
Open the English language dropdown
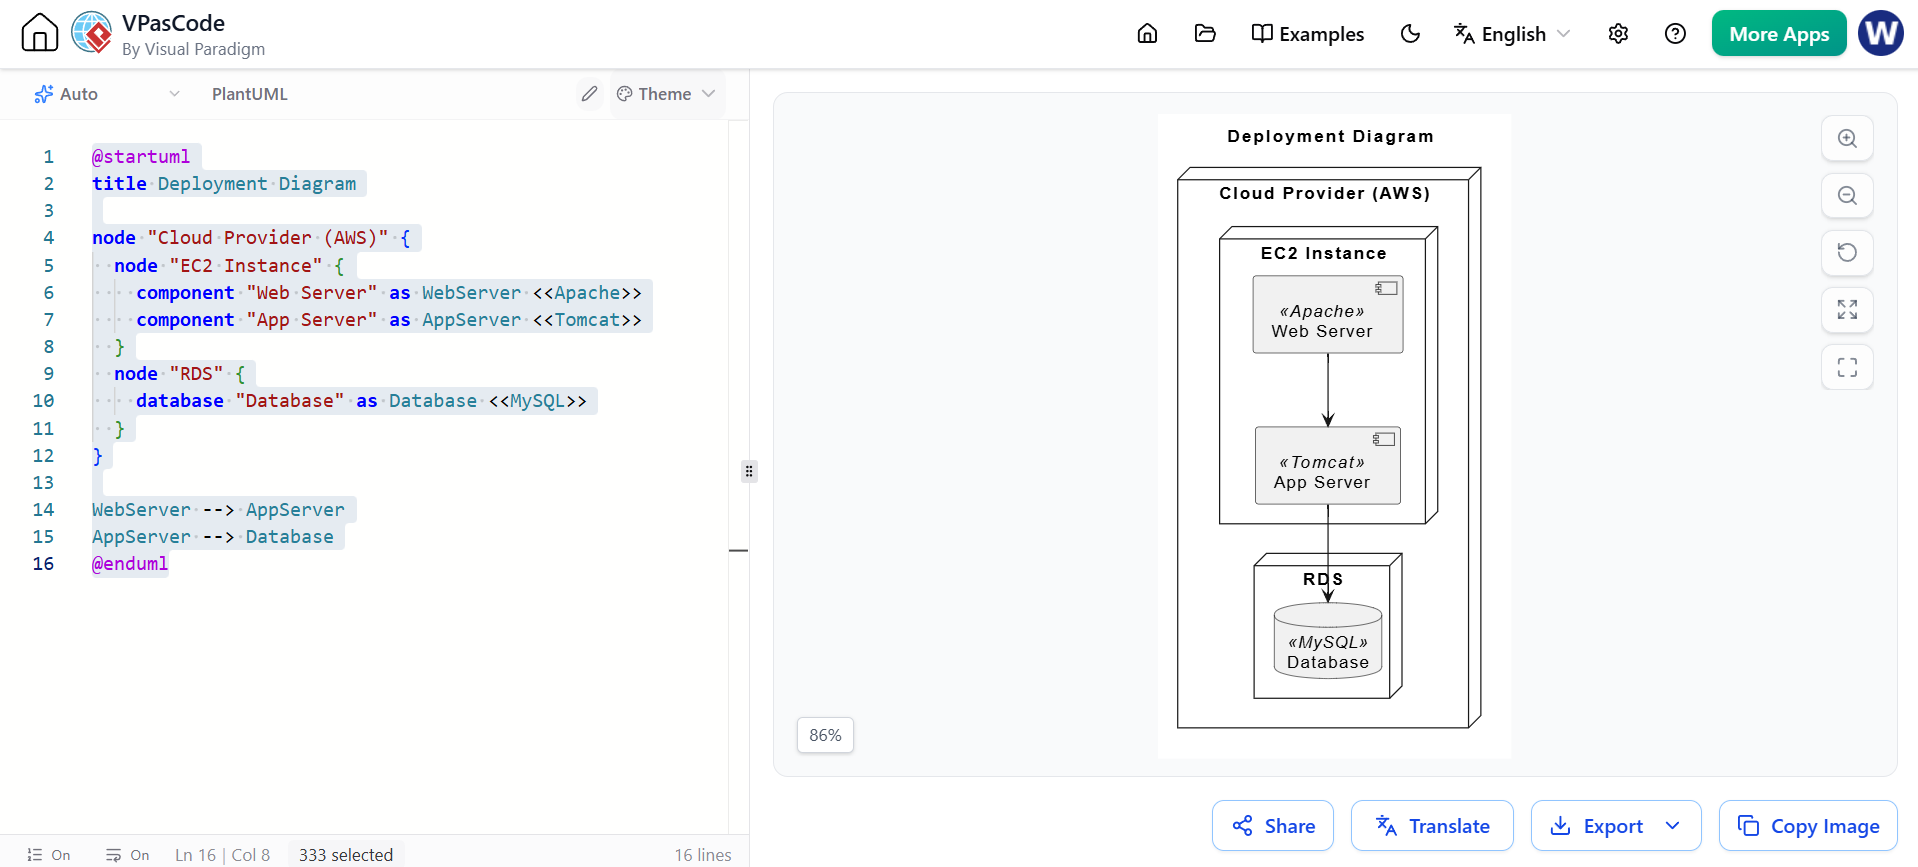(x=1511, y=34)
